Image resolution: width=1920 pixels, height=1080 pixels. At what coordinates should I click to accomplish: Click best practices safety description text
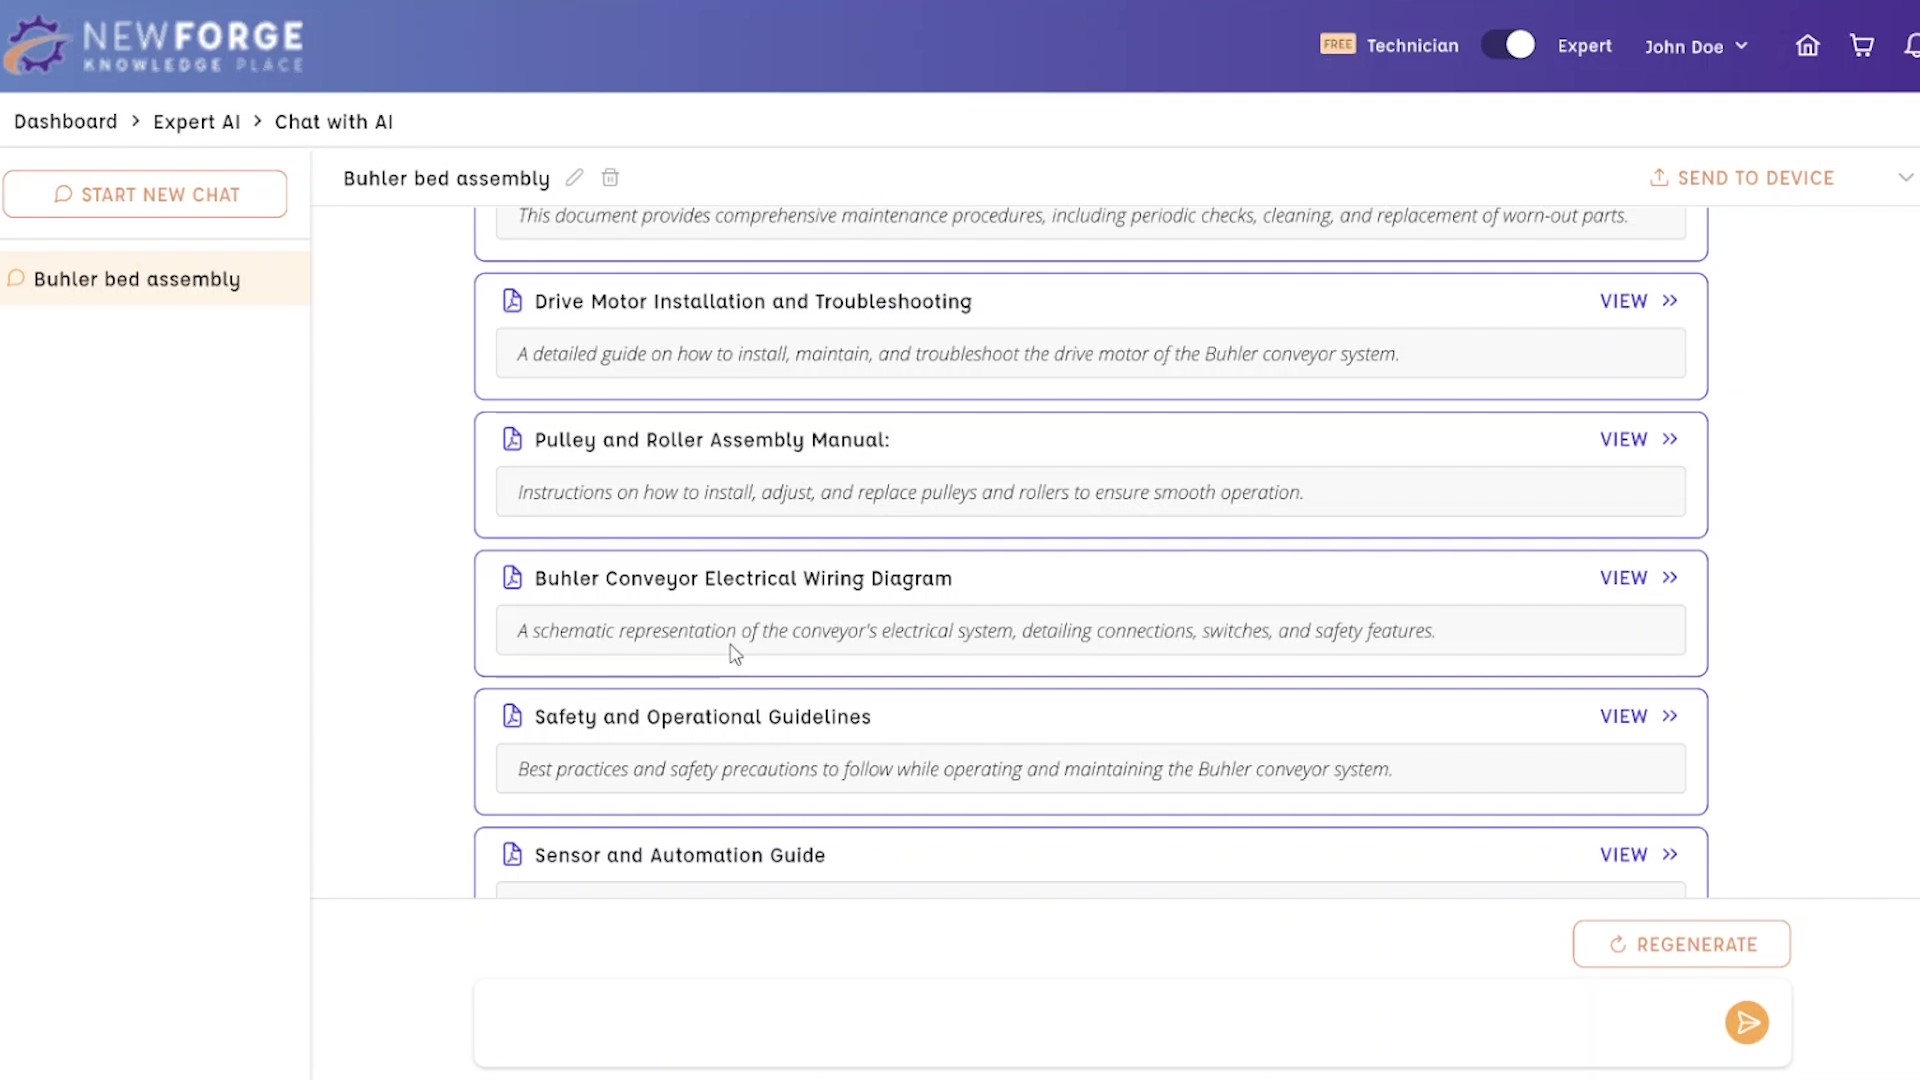pyautogui.click(x=955, y=769)
